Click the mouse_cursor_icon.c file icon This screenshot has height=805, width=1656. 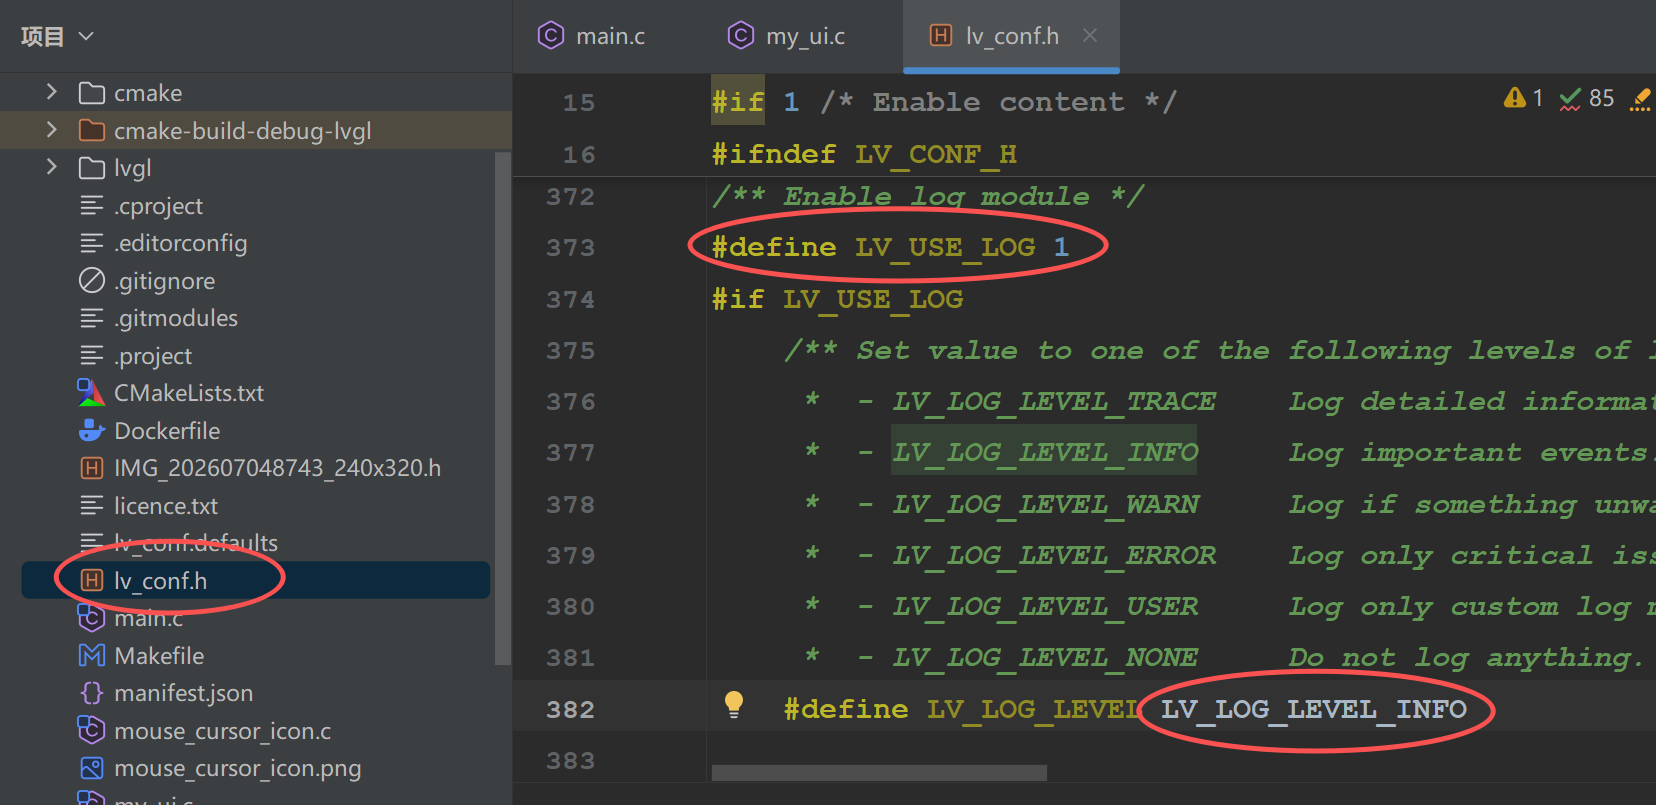point(92,731)
